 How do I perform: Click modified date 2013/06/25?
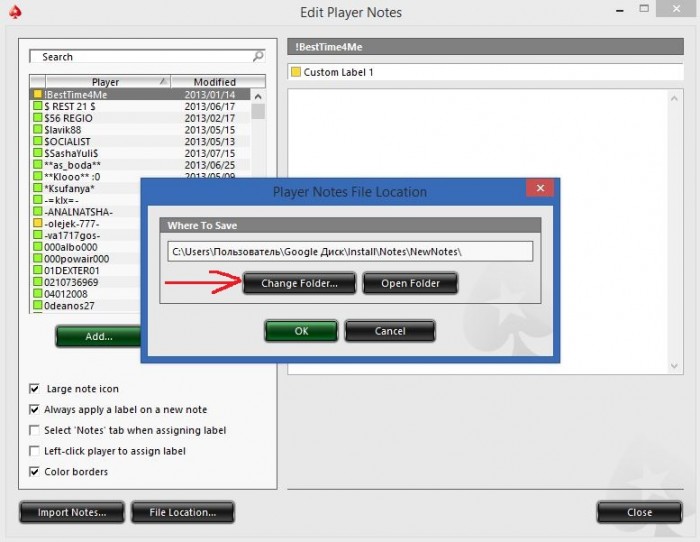click(x=209, y=165)
